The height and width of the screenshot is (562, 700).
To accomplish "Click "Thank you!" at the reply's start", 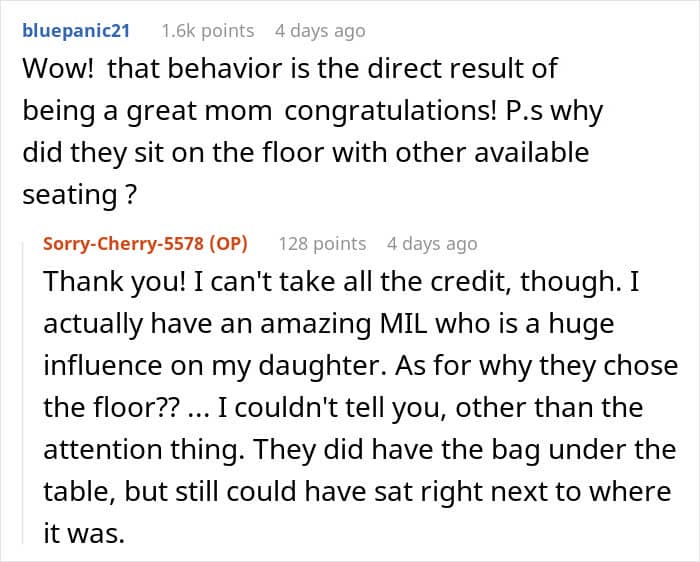I will (100, 282).
